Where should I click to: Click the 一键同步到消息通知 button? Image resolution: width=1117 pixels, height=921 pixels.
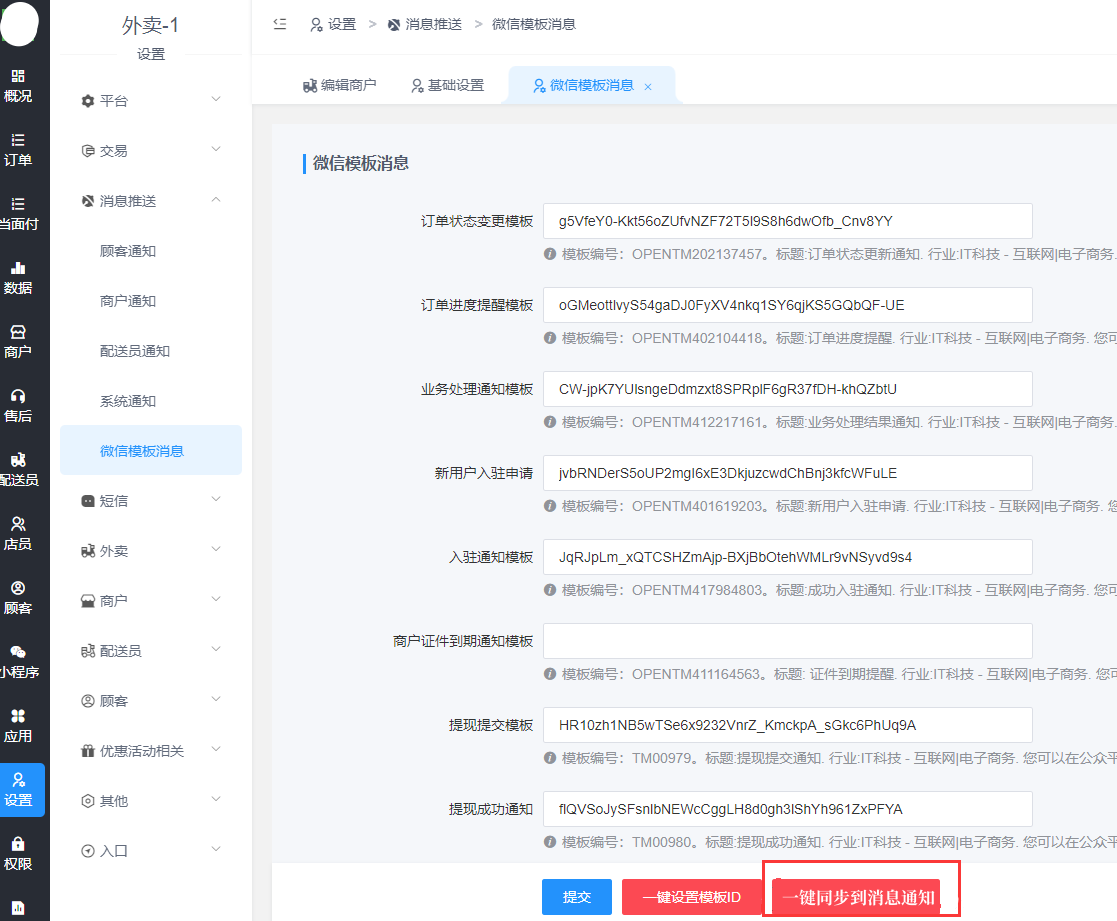point(858,897)
